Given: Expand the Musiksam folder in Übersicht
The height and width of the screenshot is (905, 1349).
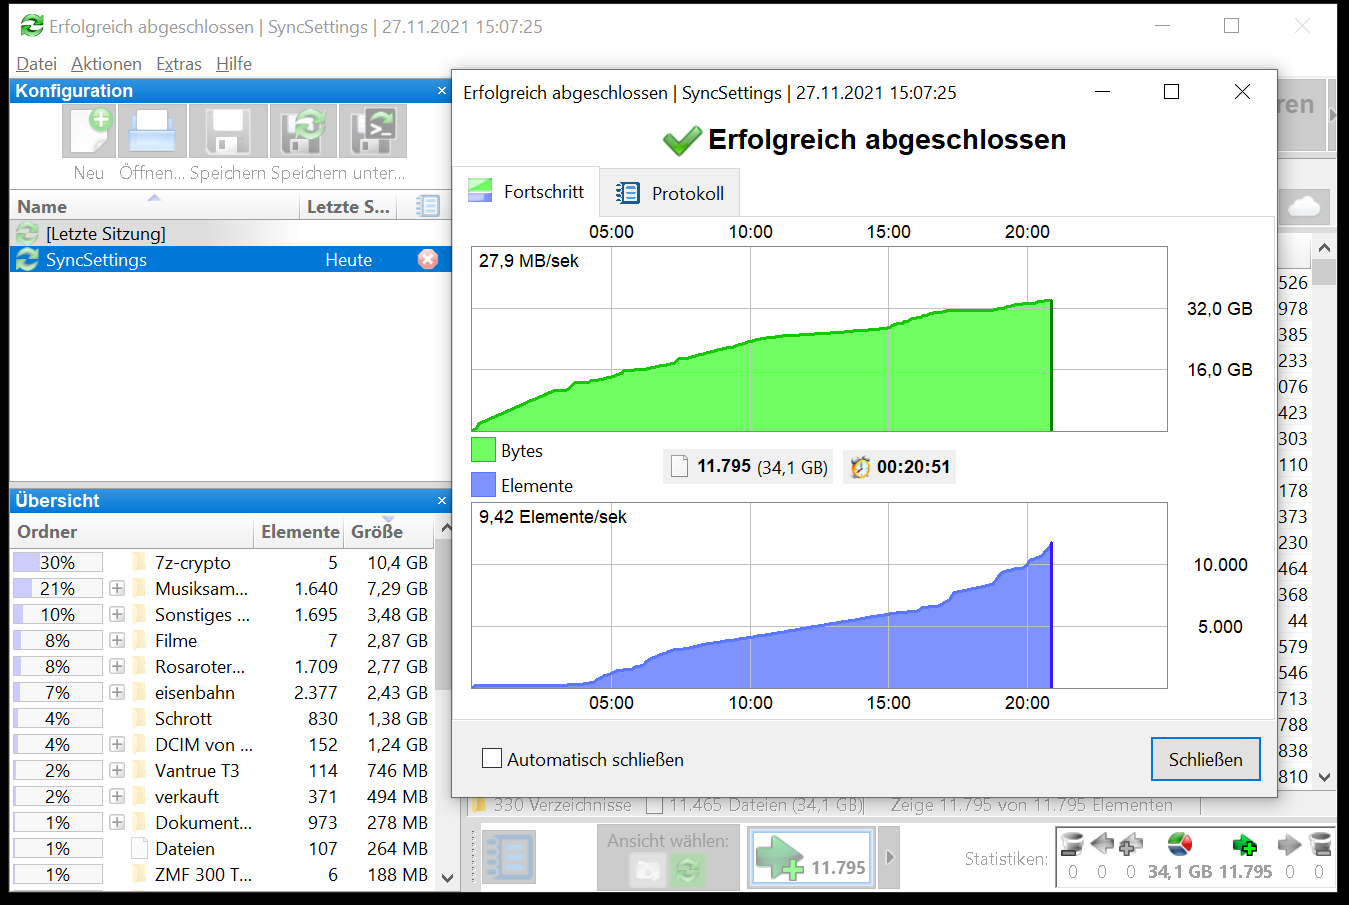Looking at the screenshot, I should coord(115,588).
